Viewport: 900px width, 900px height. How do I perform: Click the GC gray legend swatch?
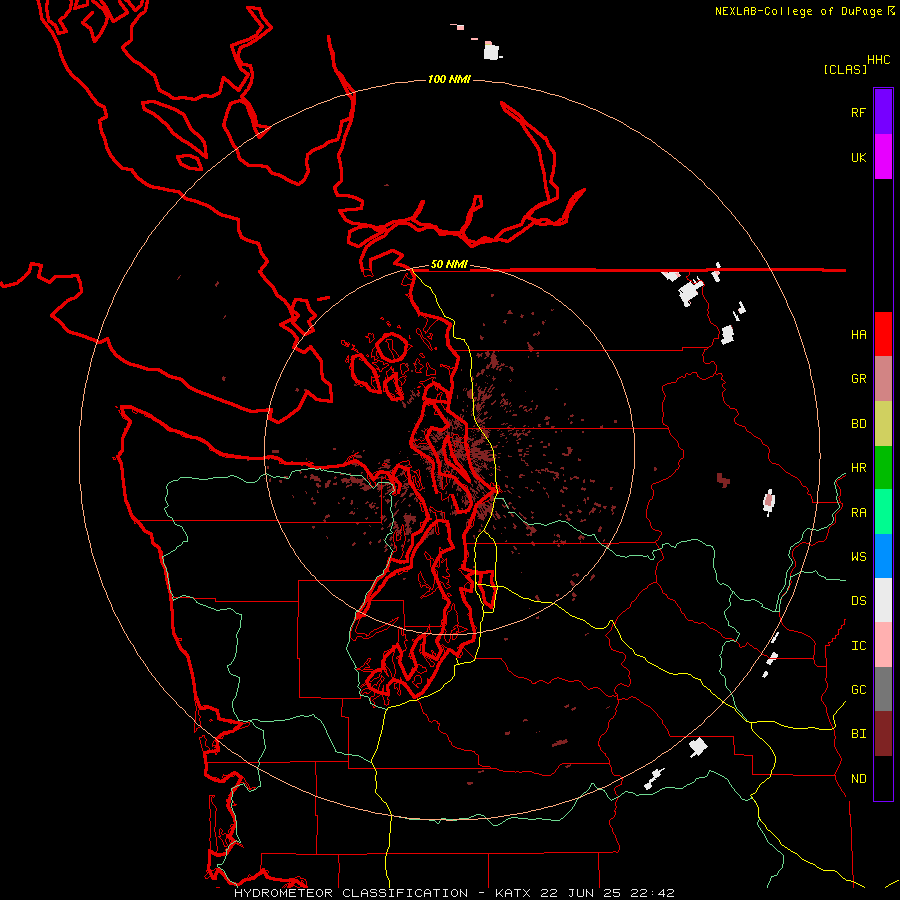883,689
